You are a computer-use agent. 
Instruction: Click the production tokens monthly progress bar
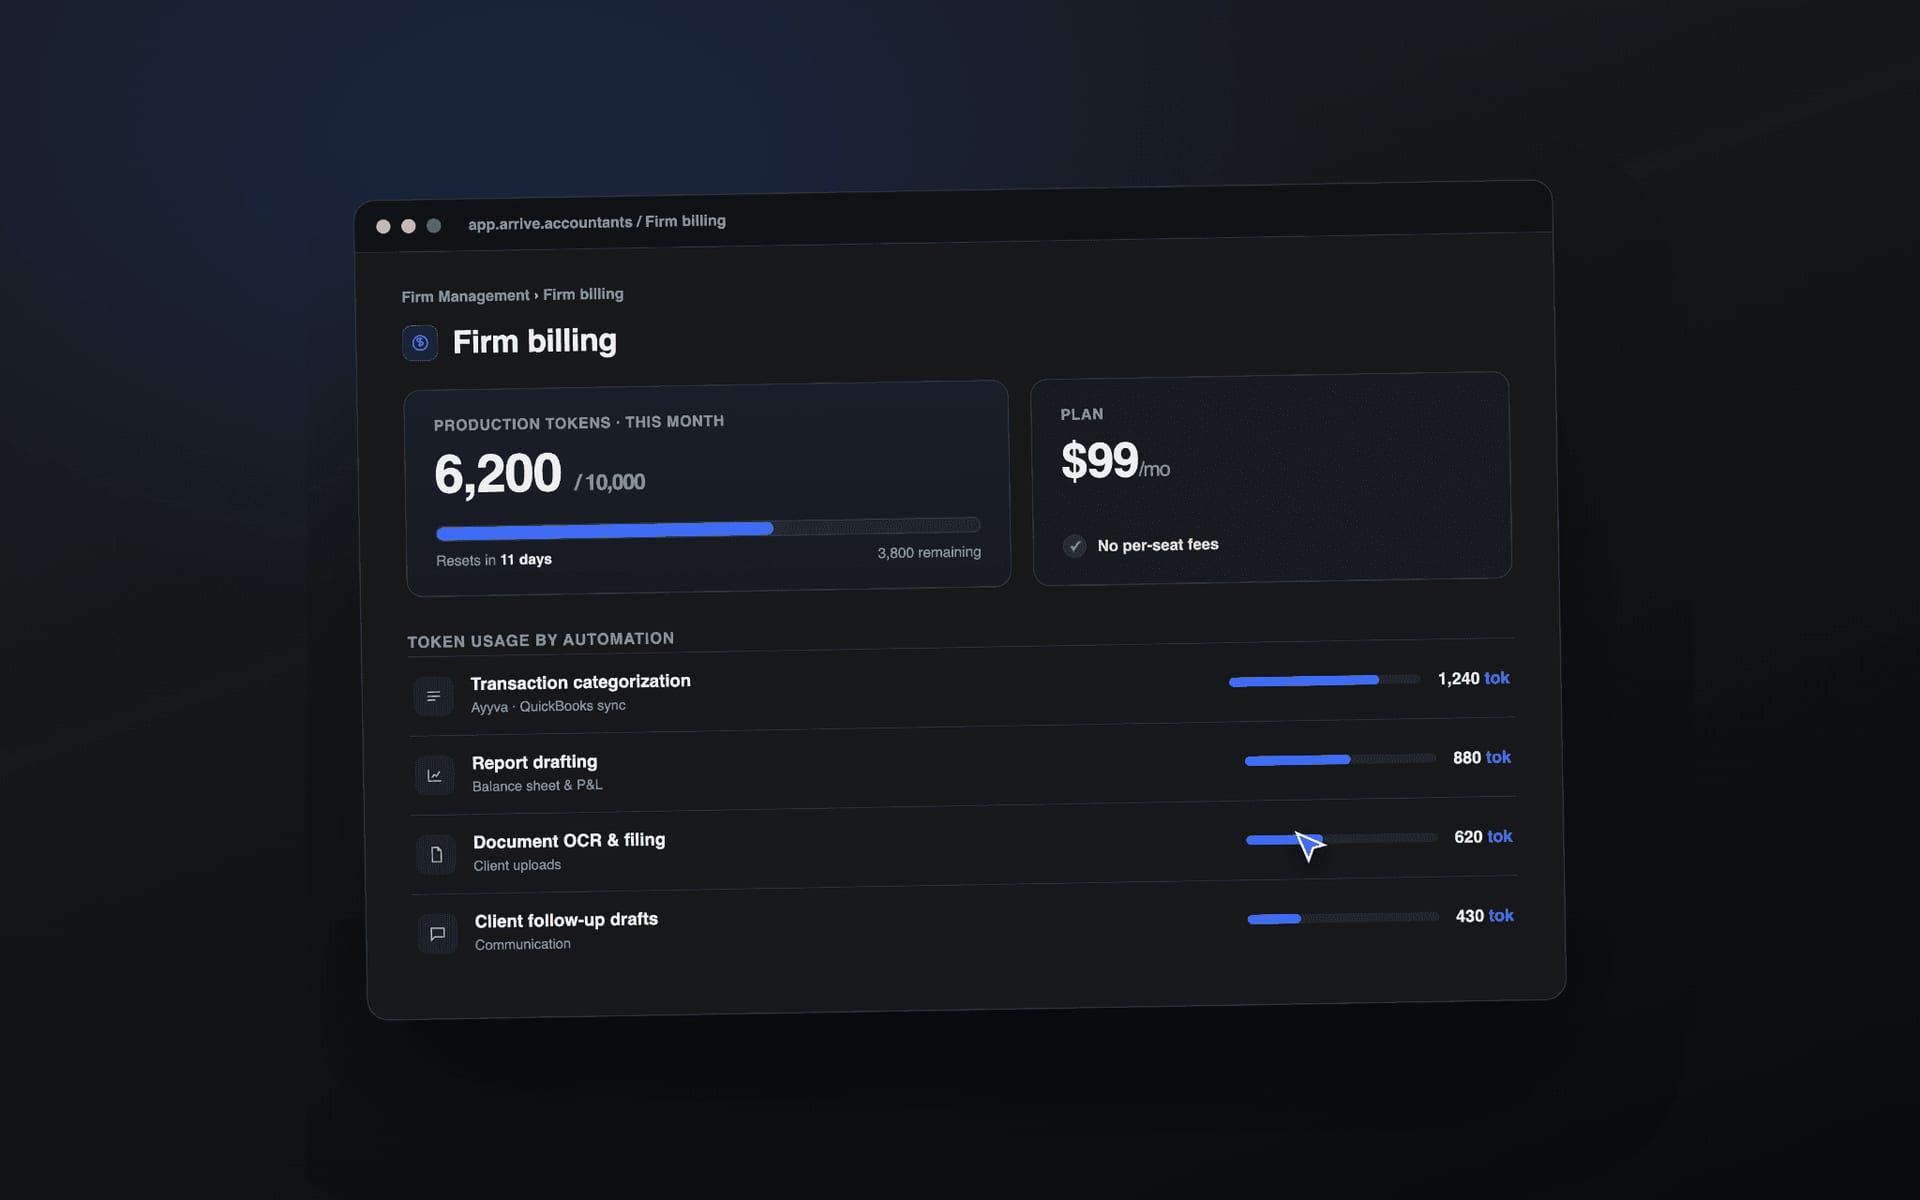click(708, 528)
